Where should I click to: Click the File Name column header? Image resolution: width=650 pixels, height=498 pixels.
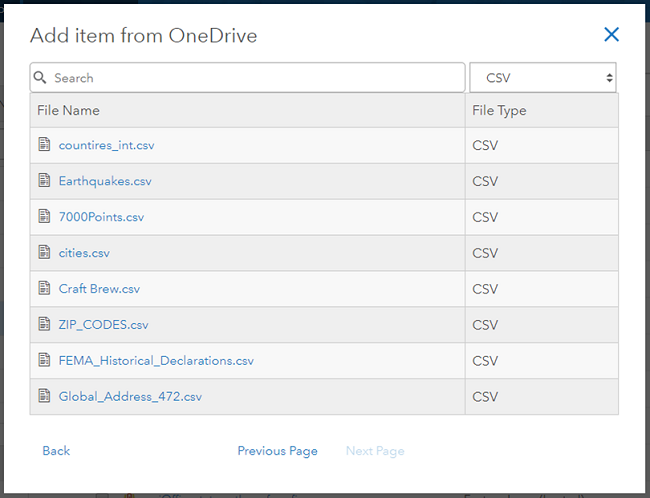click(68, 110)
